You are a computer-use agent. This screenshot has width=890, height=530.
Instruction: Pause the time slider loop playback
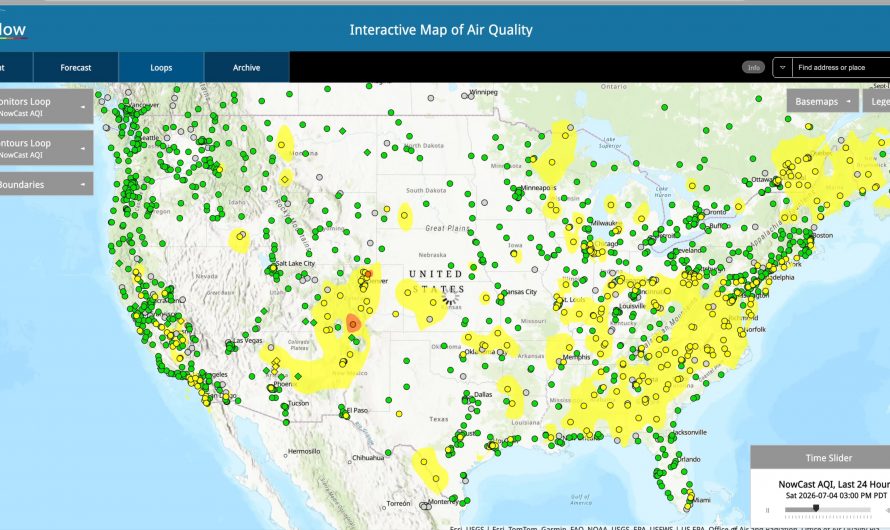coord(767,510)
